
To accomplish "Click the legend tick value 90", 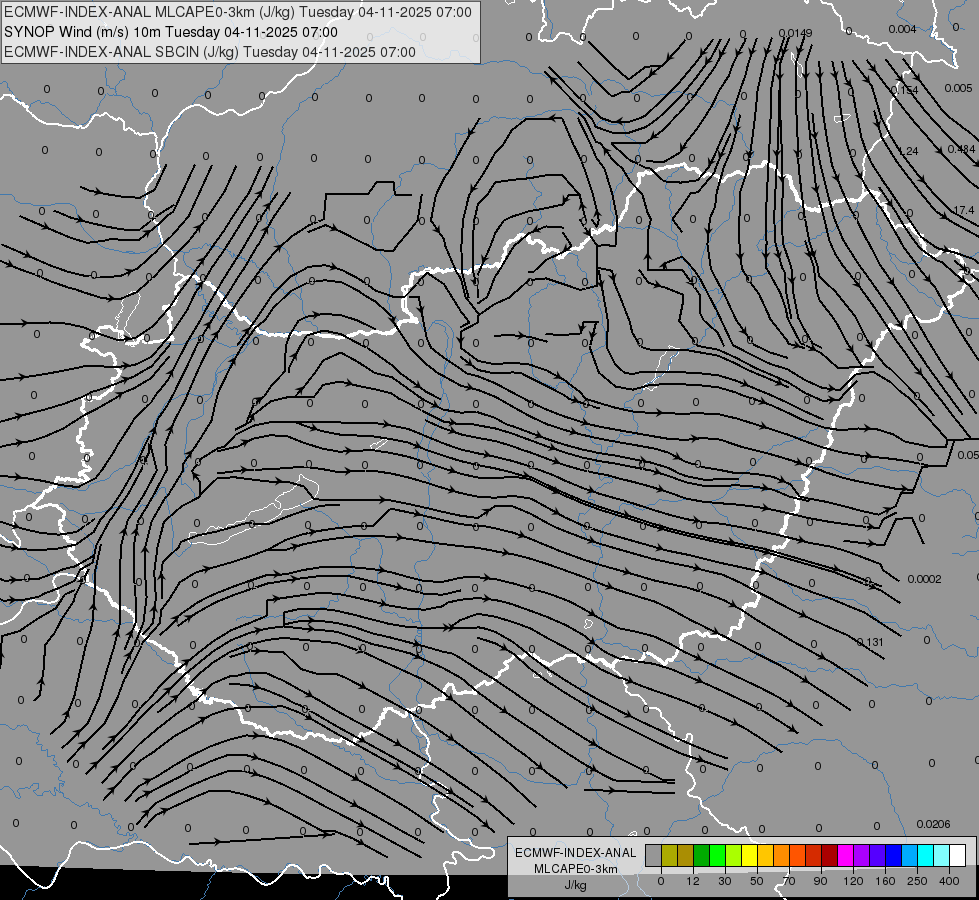I will [x=820, y=881].
